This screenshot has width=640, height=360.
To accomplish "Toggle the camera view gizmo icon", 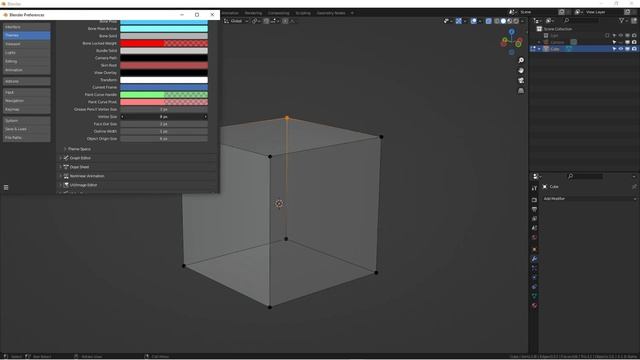I will point(521,81).
